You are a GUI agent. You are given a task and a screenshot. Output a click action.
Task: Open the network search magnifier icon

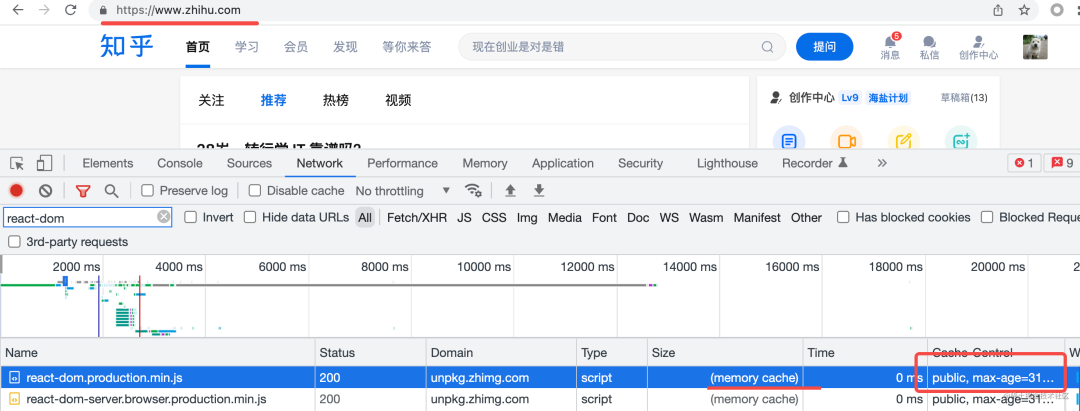point(111,191)
